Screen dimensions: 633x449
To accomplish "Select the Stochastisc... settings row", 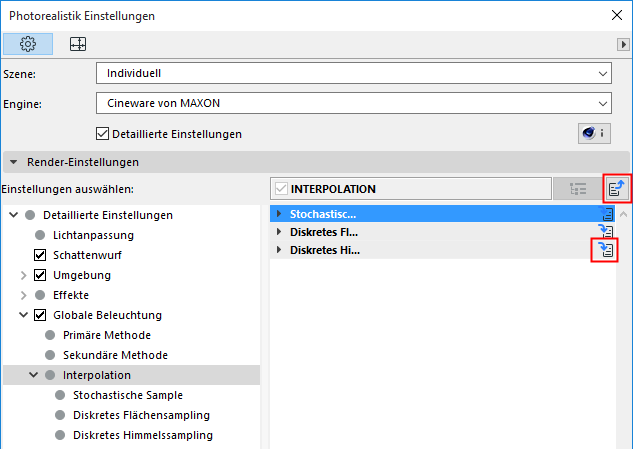I will [442, 214].
